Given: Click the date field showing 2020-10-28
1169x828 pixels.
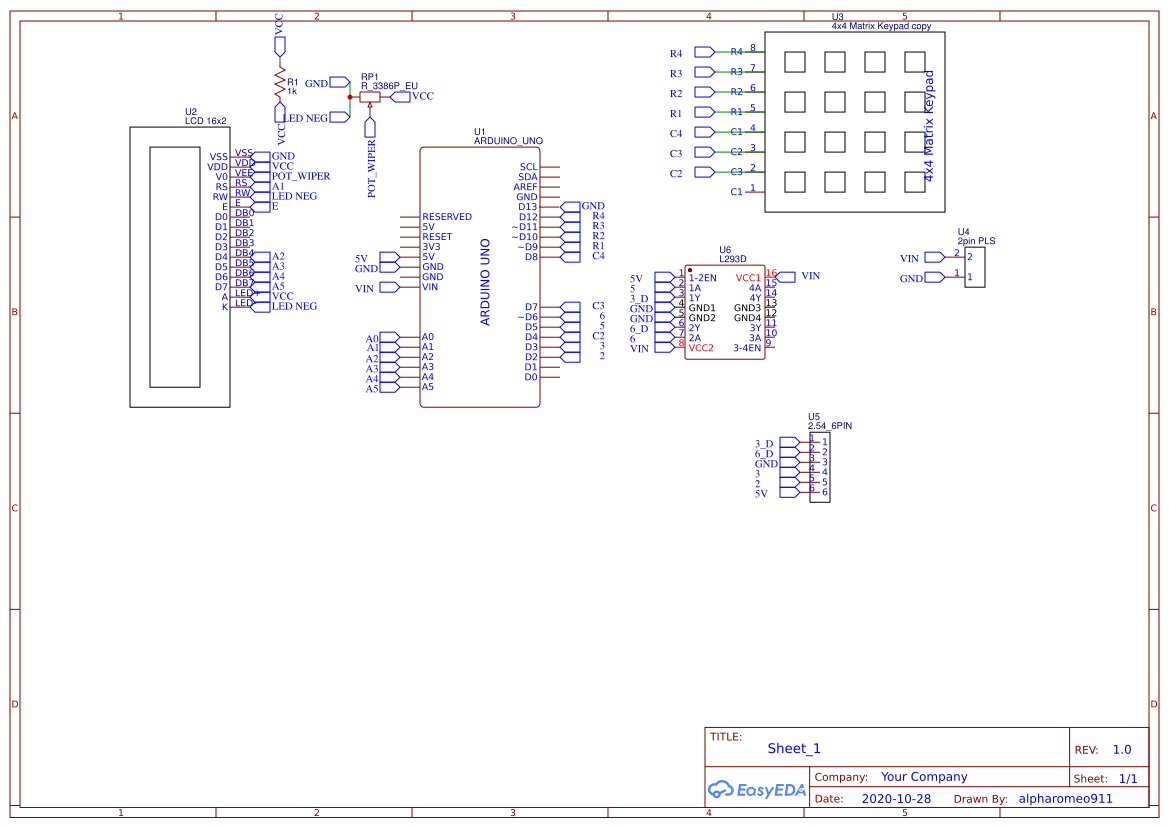Looking at the screenshot, I should tap(898, 798).
